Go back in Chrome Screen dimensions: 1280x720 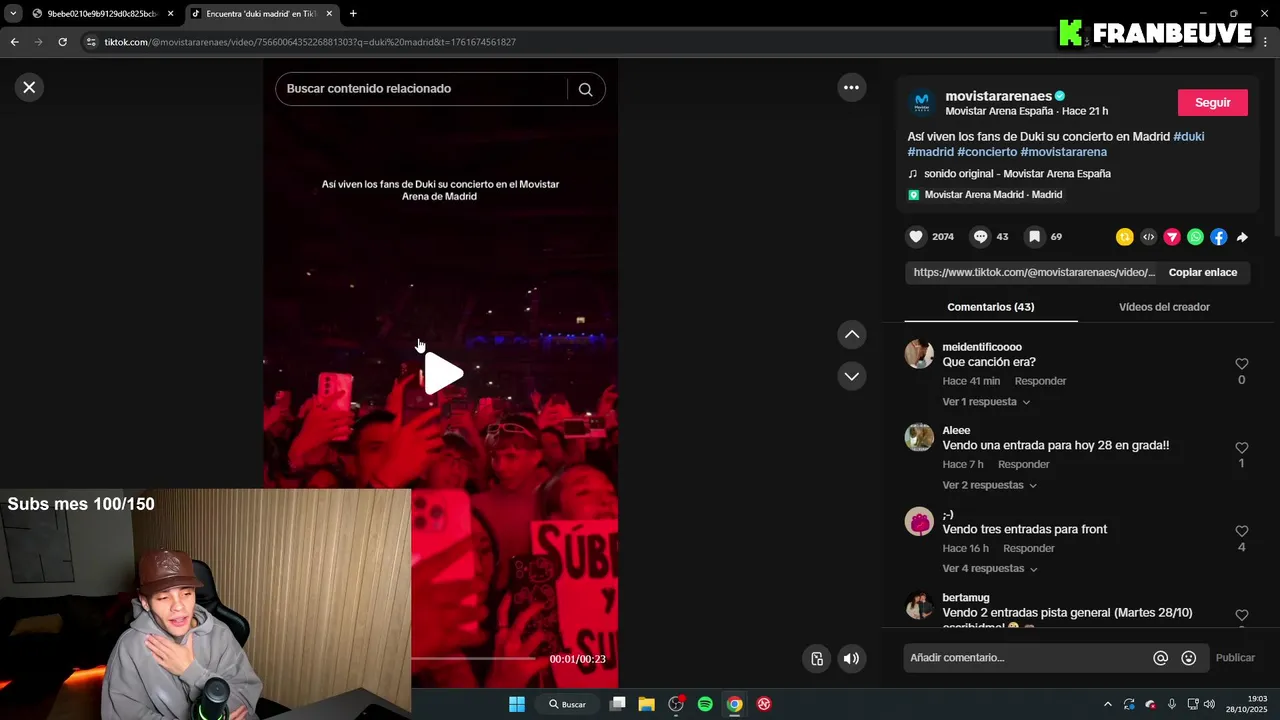[x=14, y=42]
